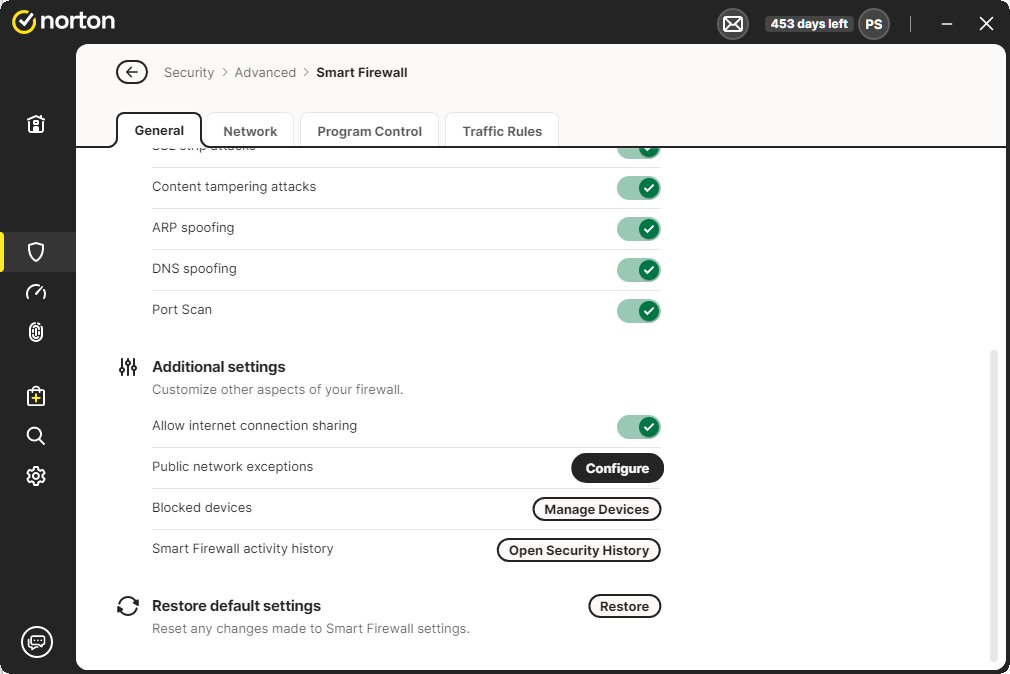Click the DNS spoofing label
Image resolution: width=1010 pixels, height=674 pixels.
(194, 269)
